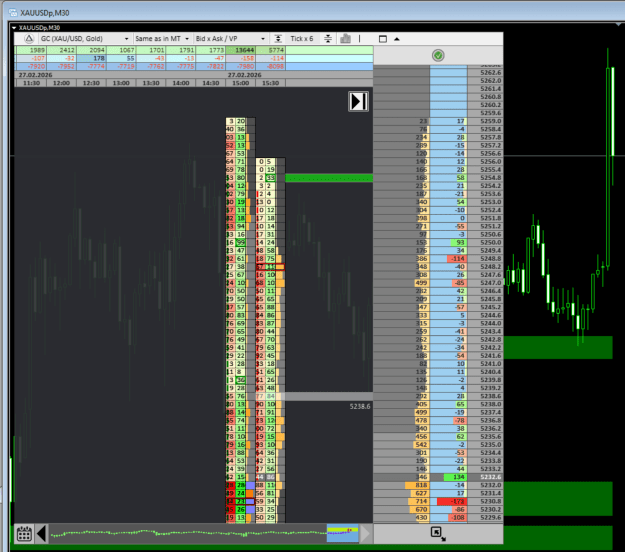Open the 'Bid x Ask / VP' mode dropdown
The width and height of the screenshot is (625, 552).
(x=230, y=39)
